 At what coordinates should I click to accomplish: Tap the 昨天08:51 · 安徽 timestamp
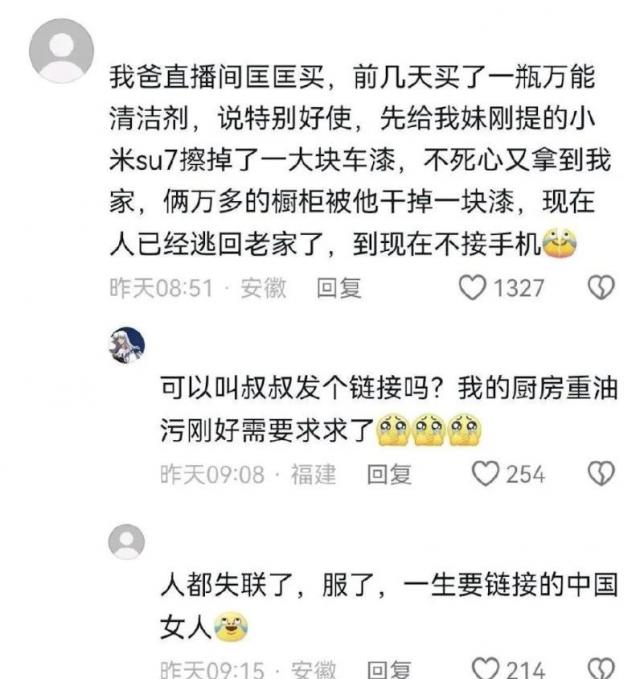[x=198, y=288]
